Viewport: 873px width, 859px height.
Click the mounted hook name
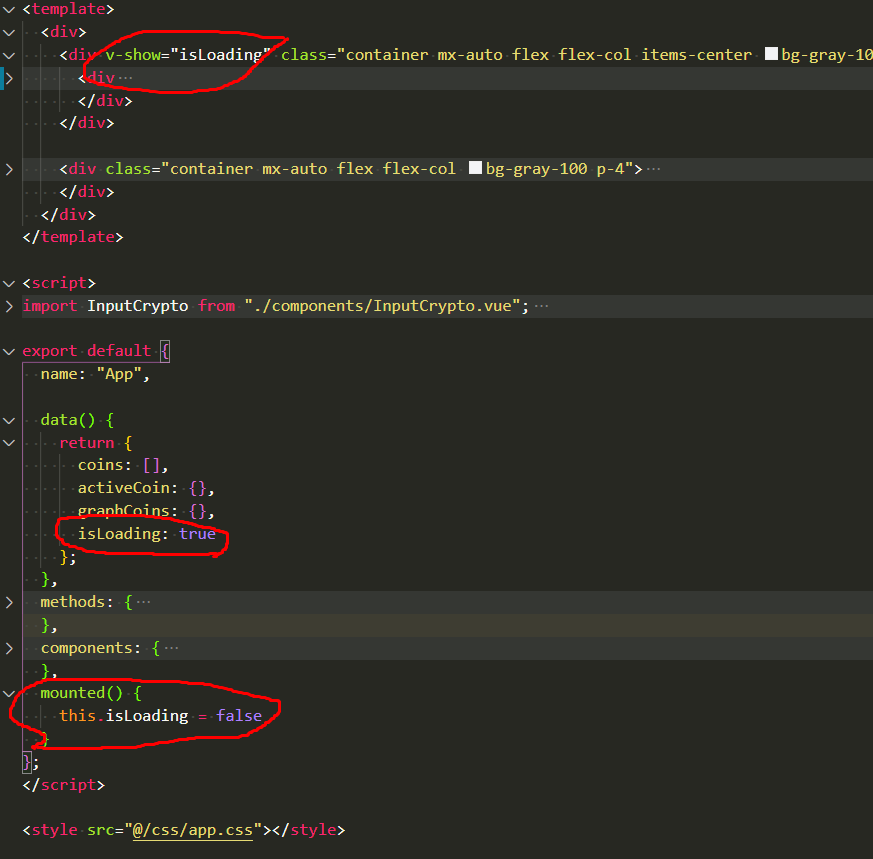click(72, 693)
